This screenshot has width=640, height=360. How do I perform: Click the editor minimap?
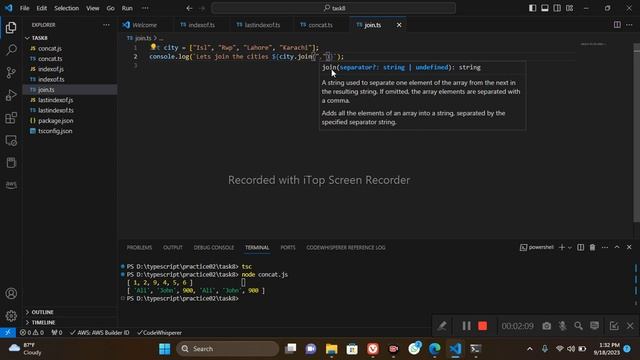[x=593, y=44]
